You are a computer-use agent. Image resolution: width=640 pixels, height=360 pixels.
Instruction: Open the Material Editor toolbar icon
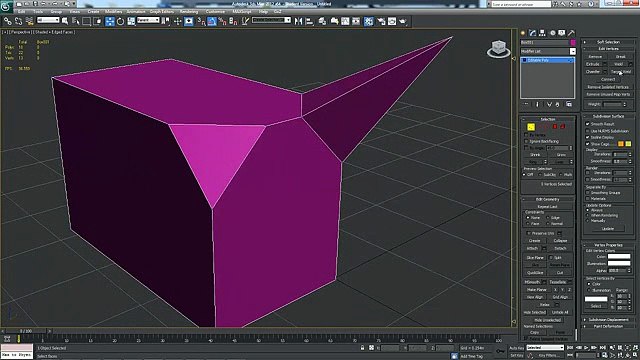coord(369,21)
